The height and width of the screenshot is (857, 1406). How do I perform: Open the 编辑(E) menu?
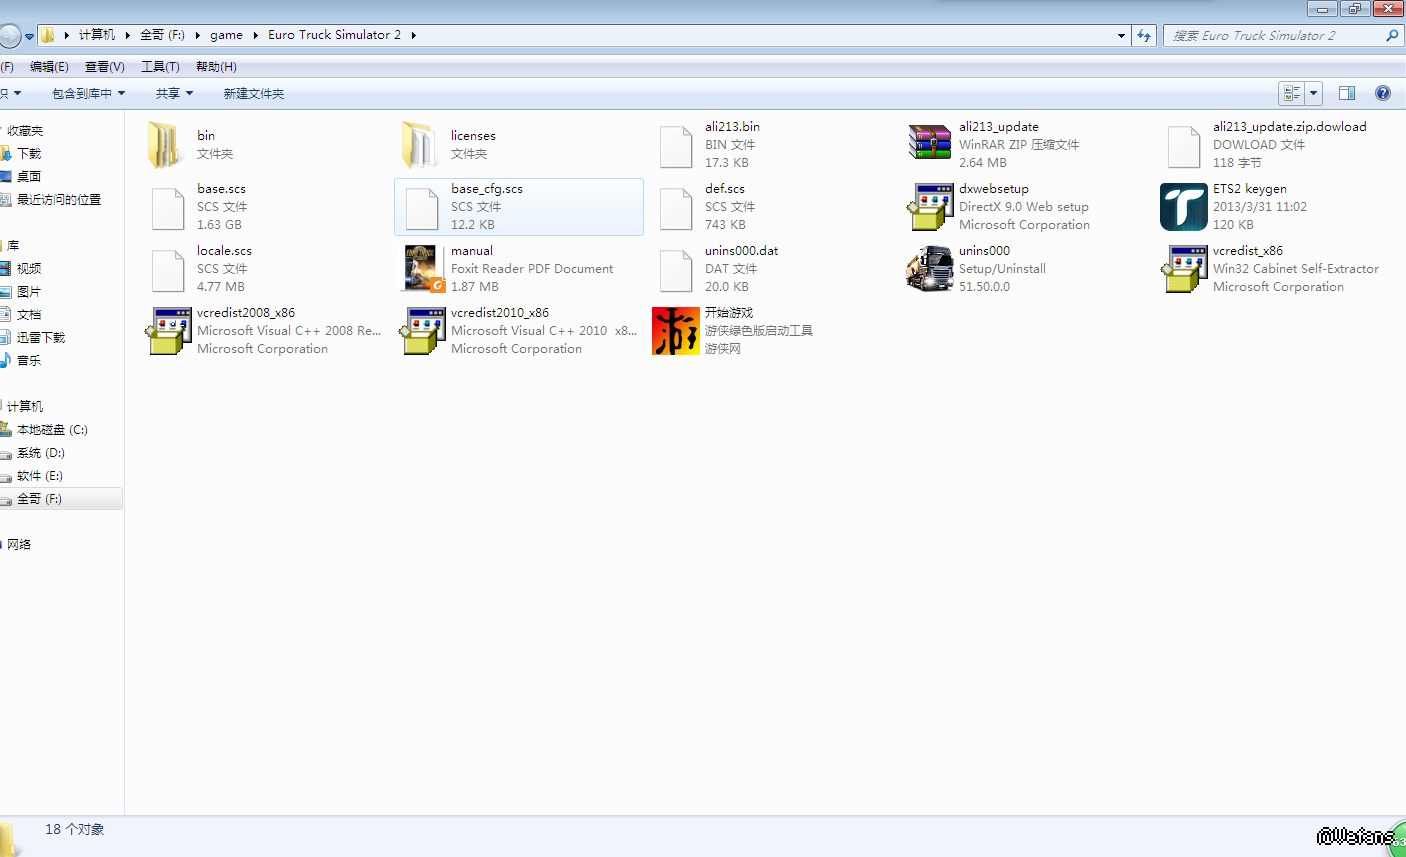click(x=49, y=67)
